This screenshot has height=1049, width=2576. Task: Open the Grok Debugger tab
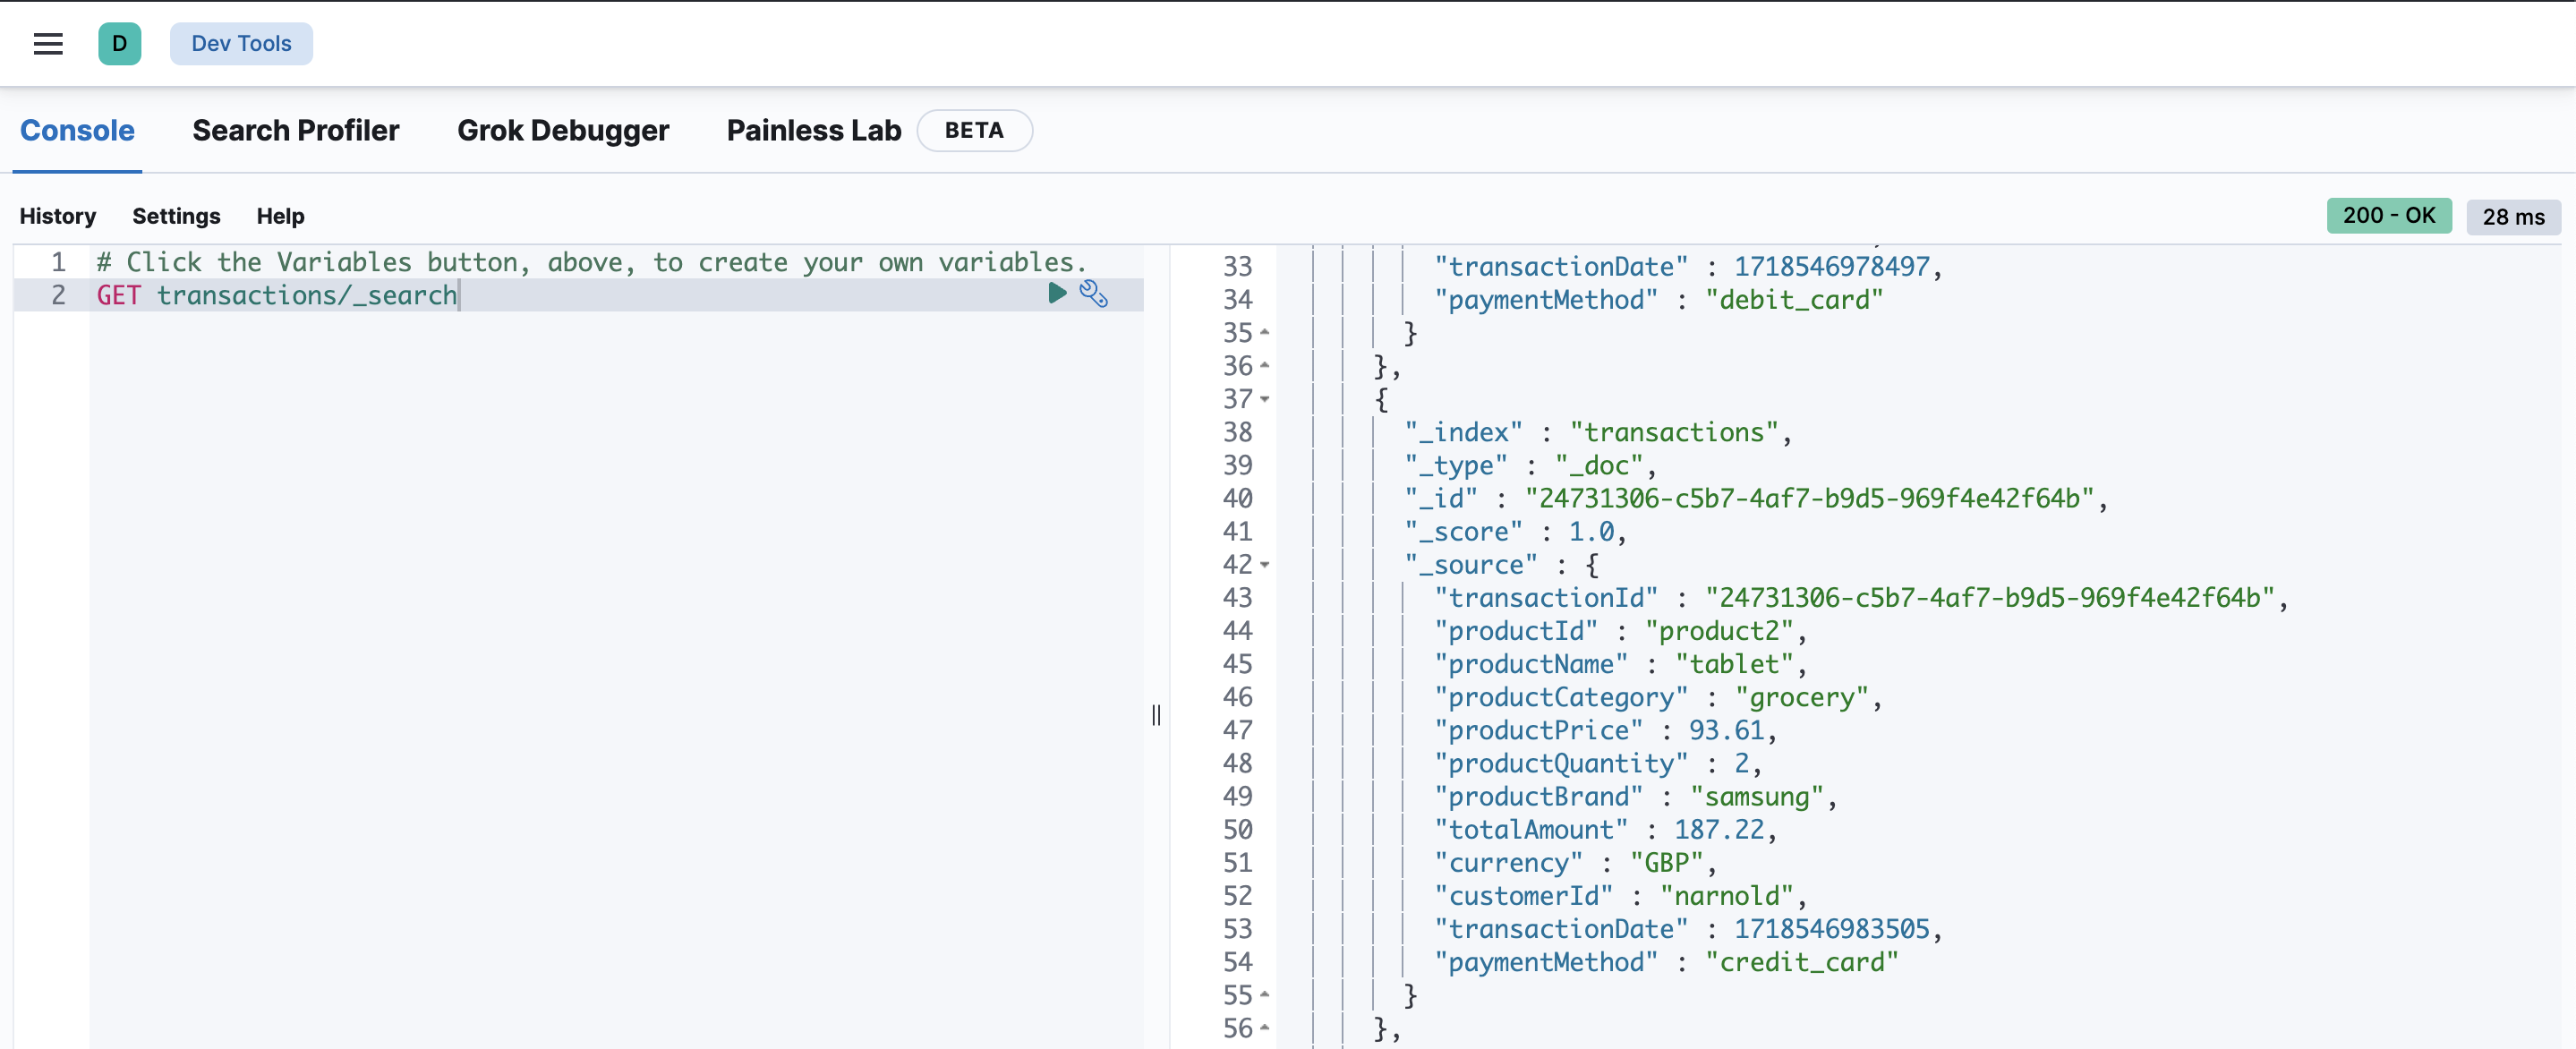562,131
